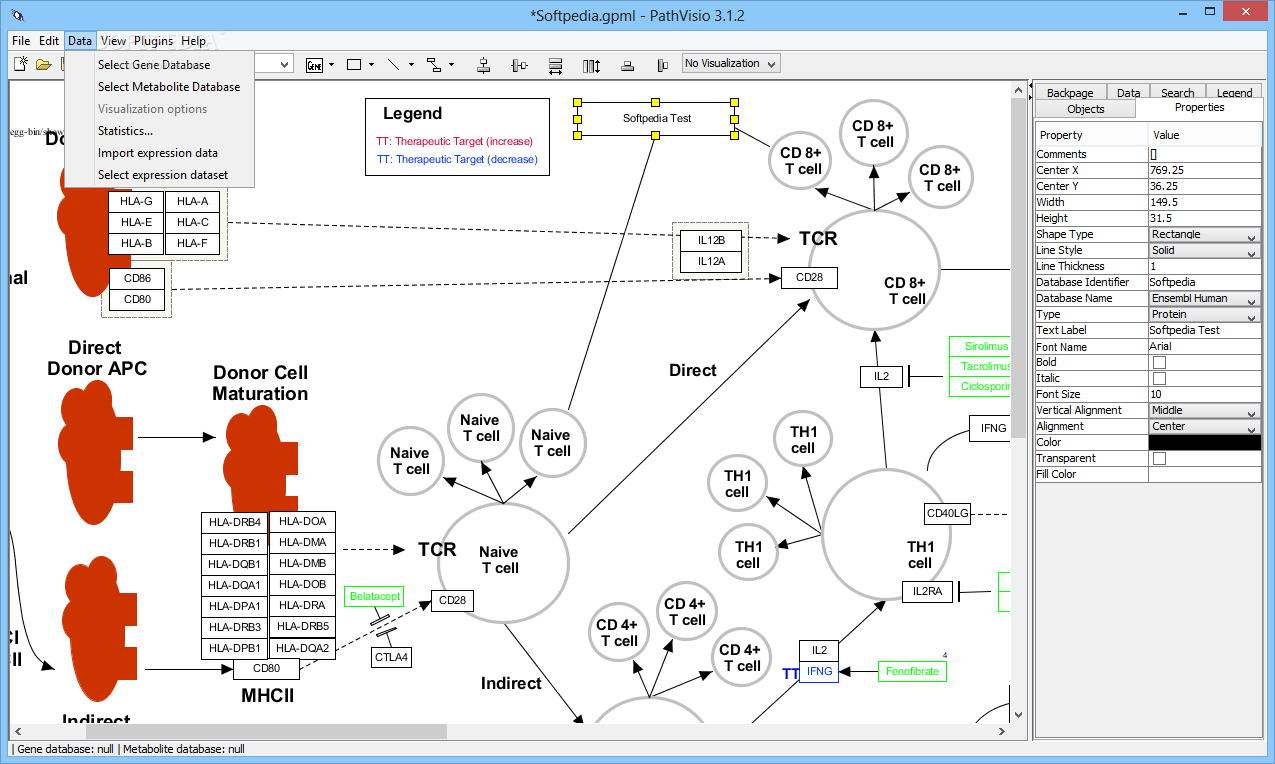The width and height of the screenshot is (1275, 764).
Task: Click the Property column header
Action: (x=1091, y=135)
